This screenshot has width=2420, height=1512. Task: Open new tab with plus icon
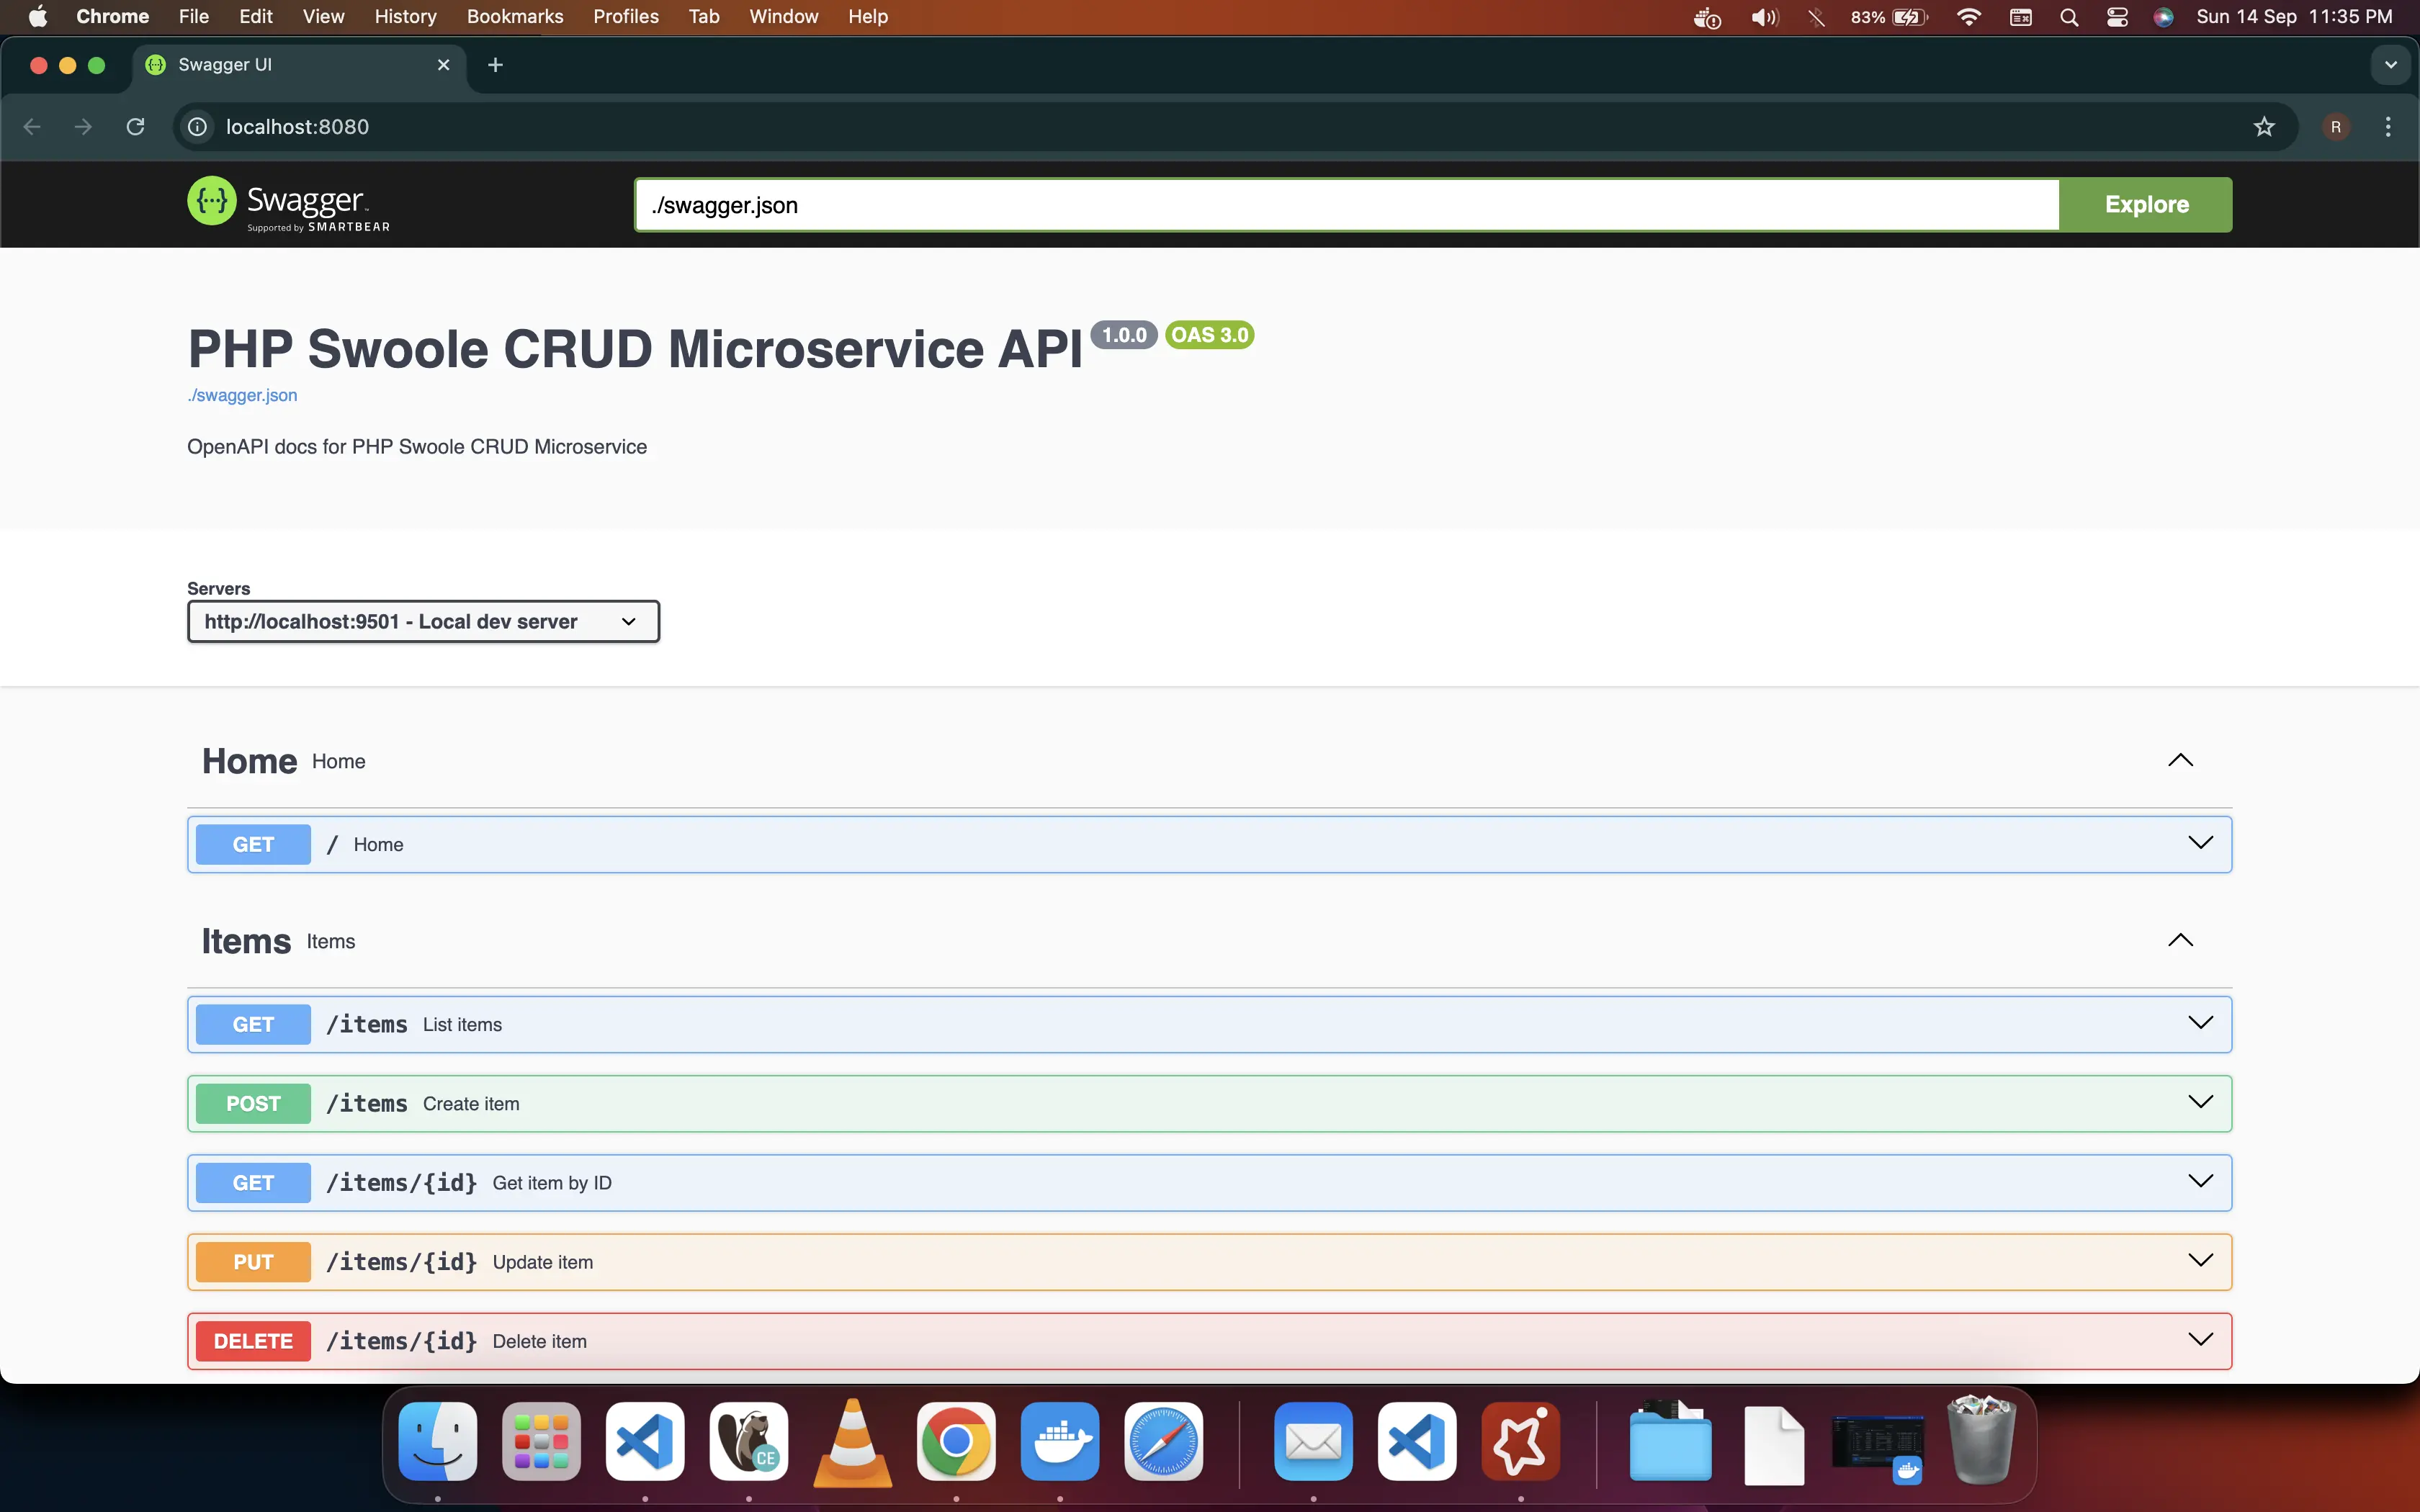click(x=495, y=65)
